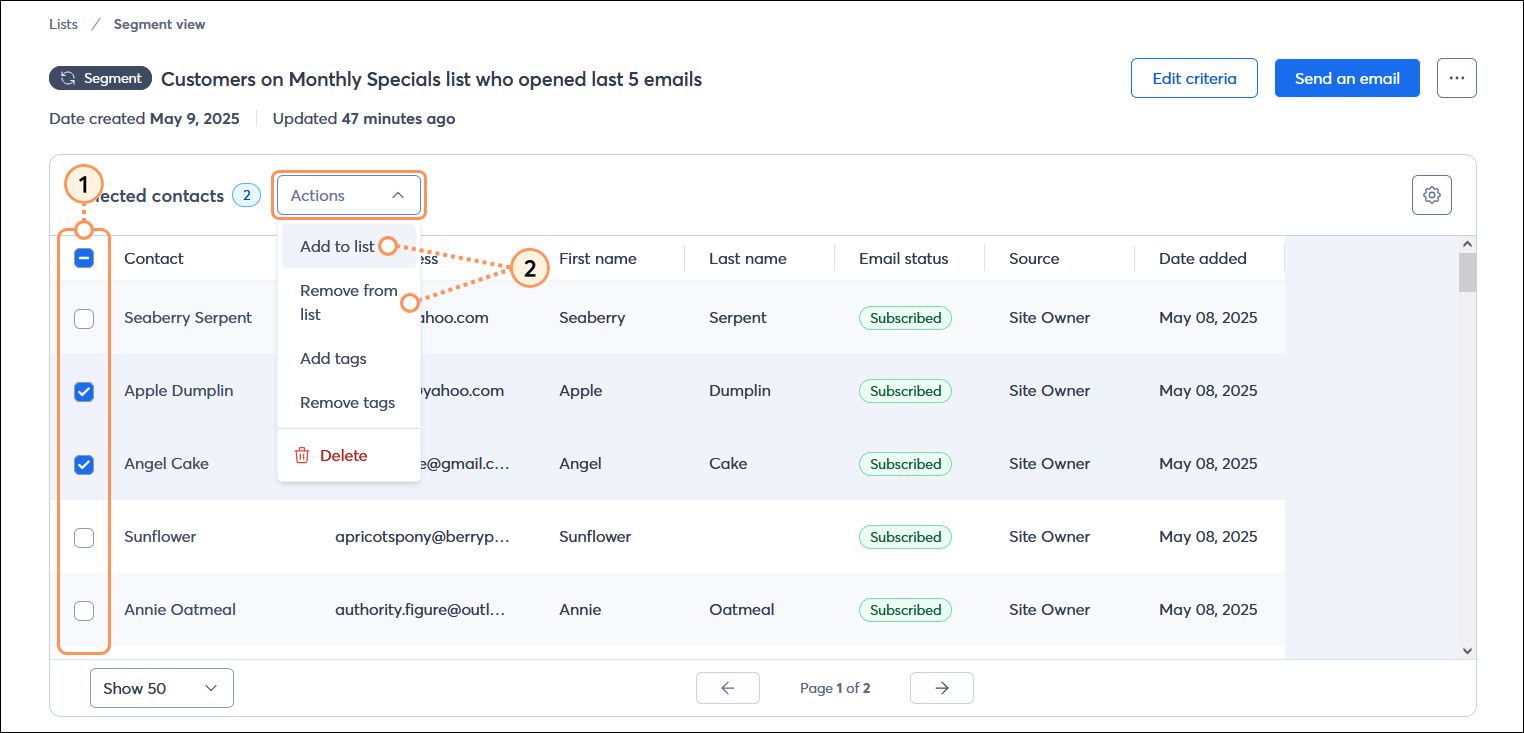
Task: Select Add tags in the Actions menu
Action: 349,358
